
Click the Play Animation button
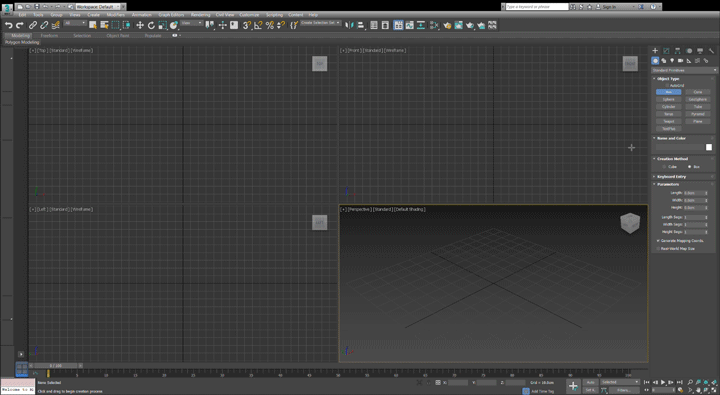pos(663,382)
